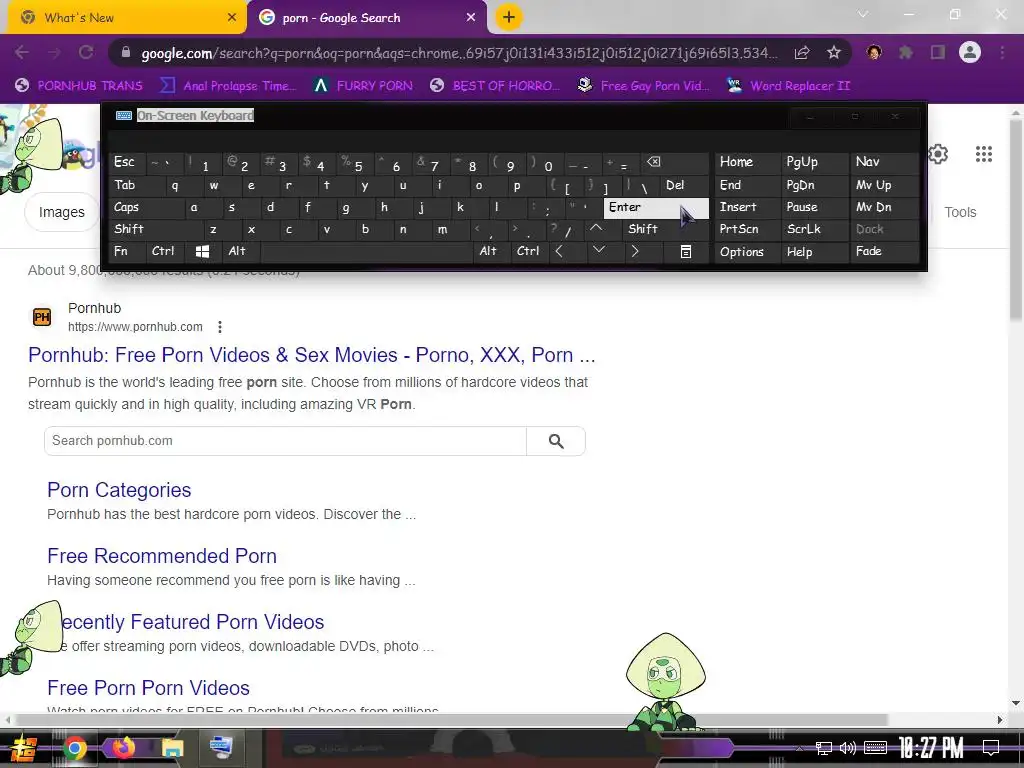Open File Explorer from the taskbar

173,748
